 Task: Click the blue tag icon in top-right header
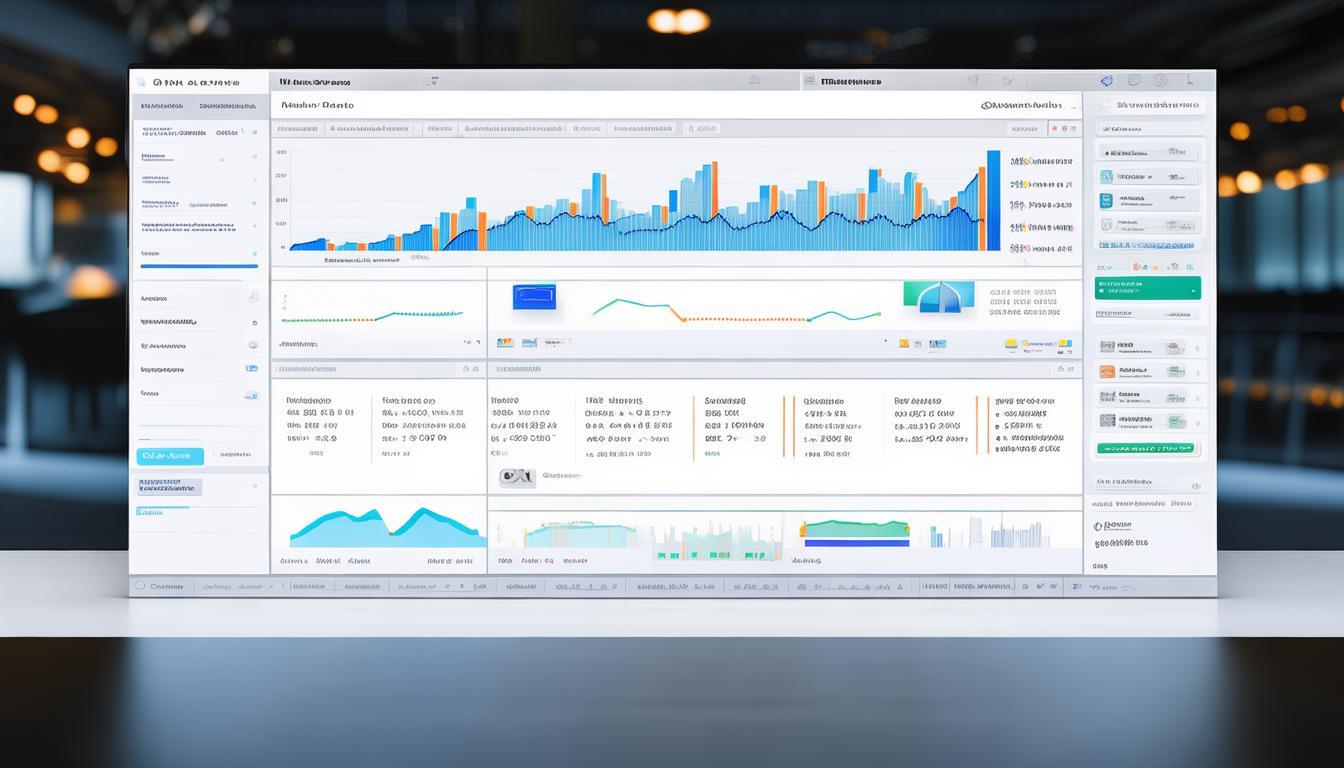pos(1107,81)
